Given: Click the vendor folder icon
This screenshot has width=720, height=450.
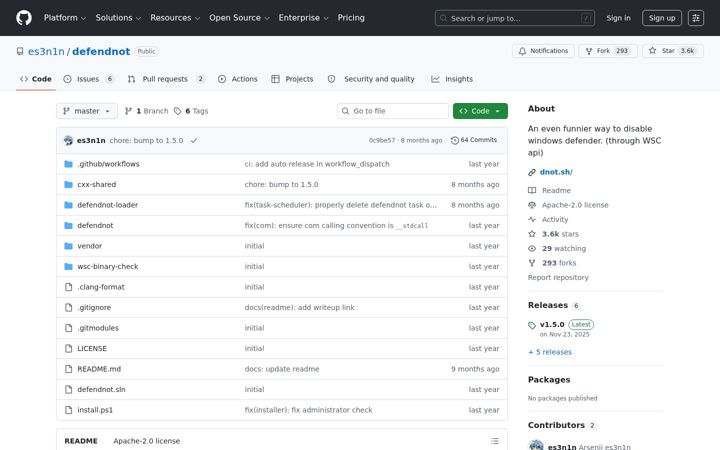Looking at the screenshot, I should [68, 246].
